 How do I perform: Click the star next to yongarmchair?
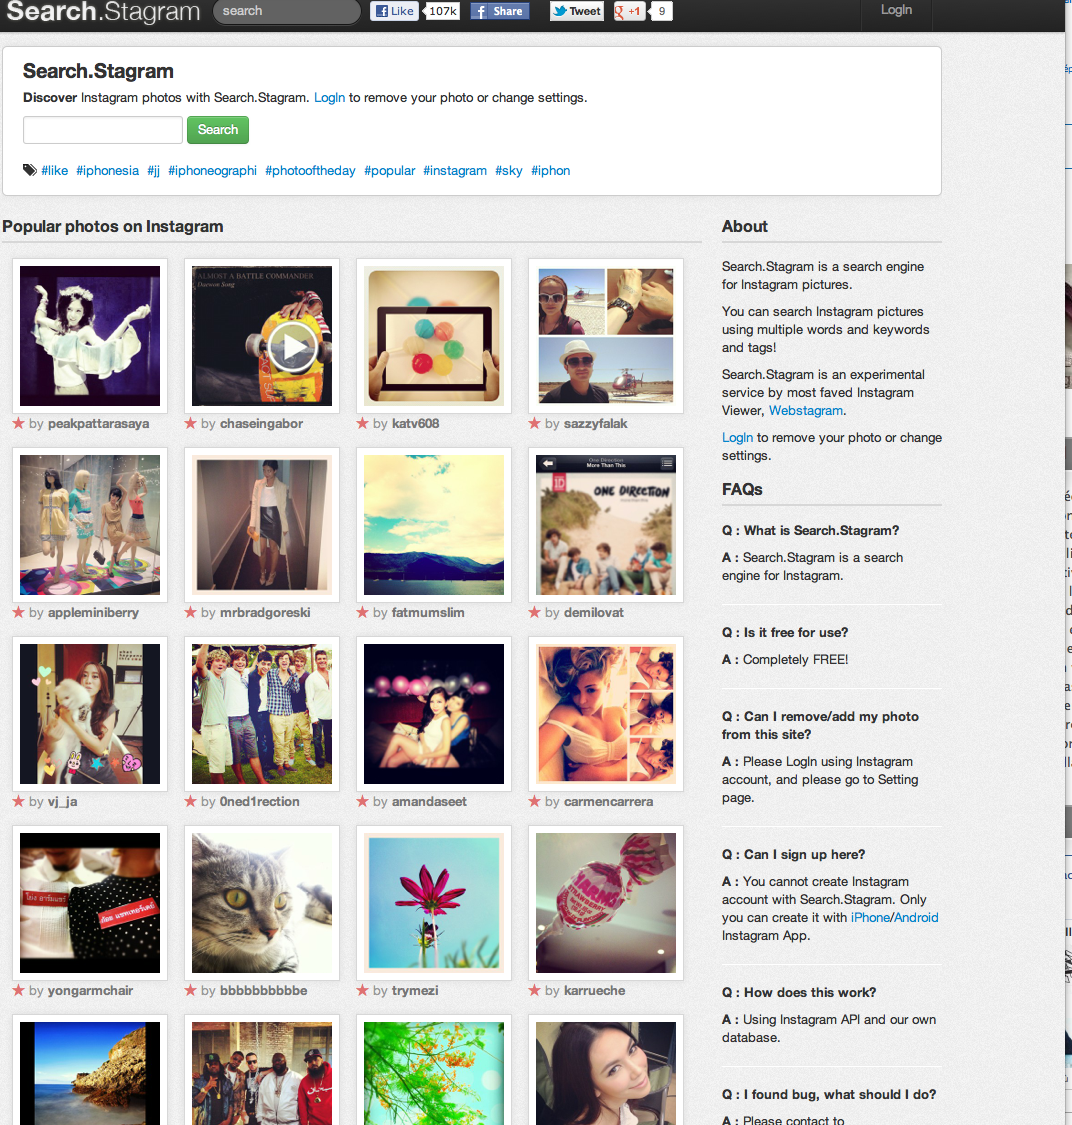tap(19, 990)
